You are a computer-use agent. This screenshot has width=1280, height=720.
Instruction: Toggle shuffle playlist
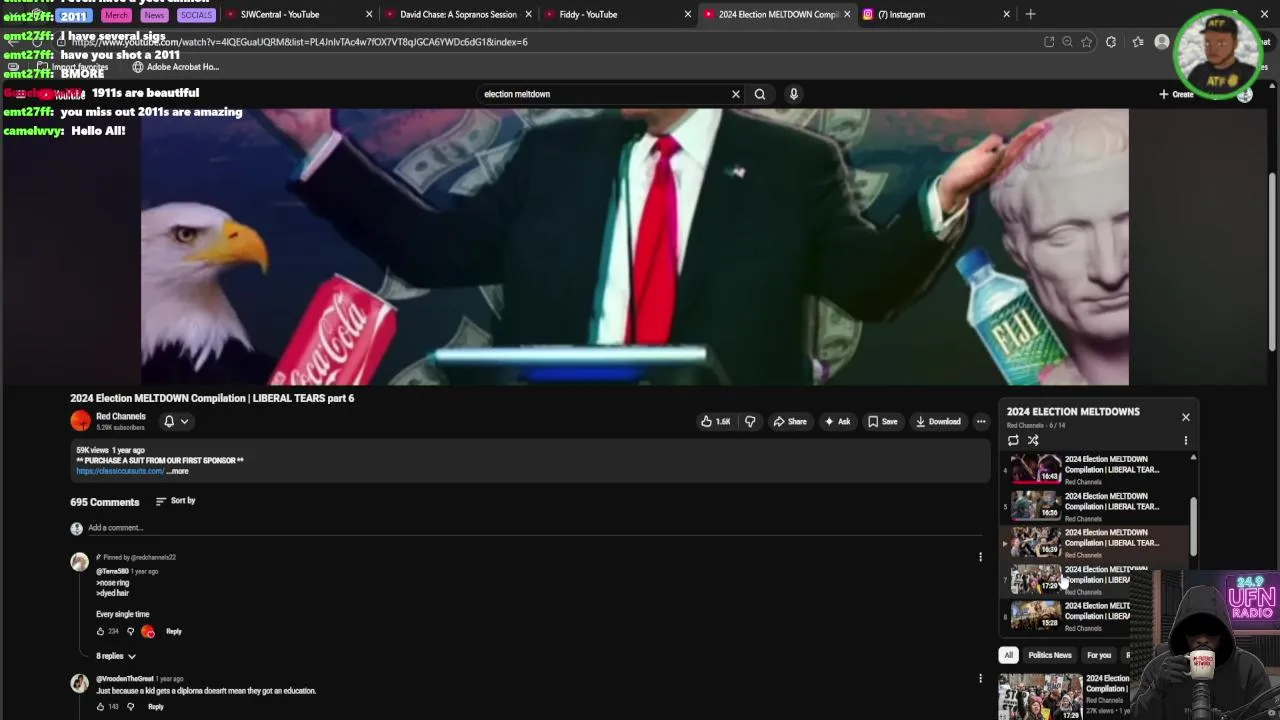click(x=1033, y=440)
